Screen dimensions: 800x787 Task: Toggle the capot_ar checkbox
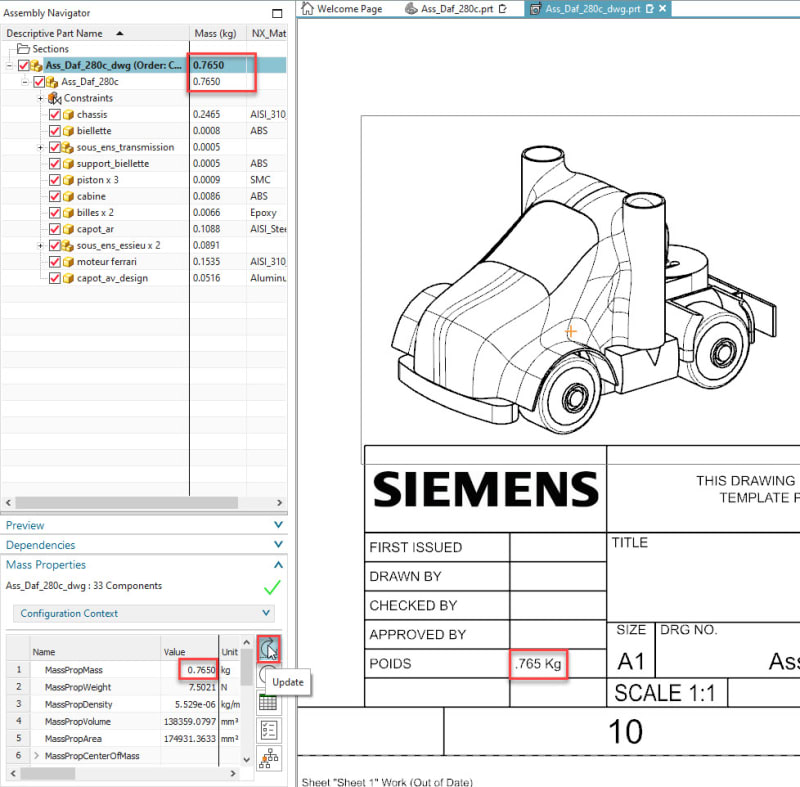click(x=55, y=229)
